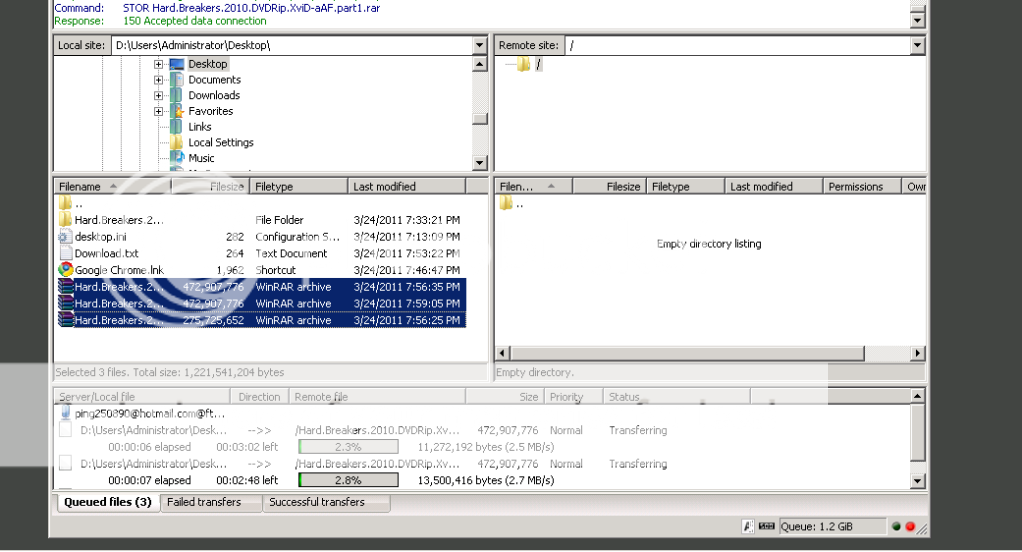Screen dimensions: 1022x552
Task: Click scroll-up arrow of local folder tree
Action: pyautogui.click(x=480, y=64)
